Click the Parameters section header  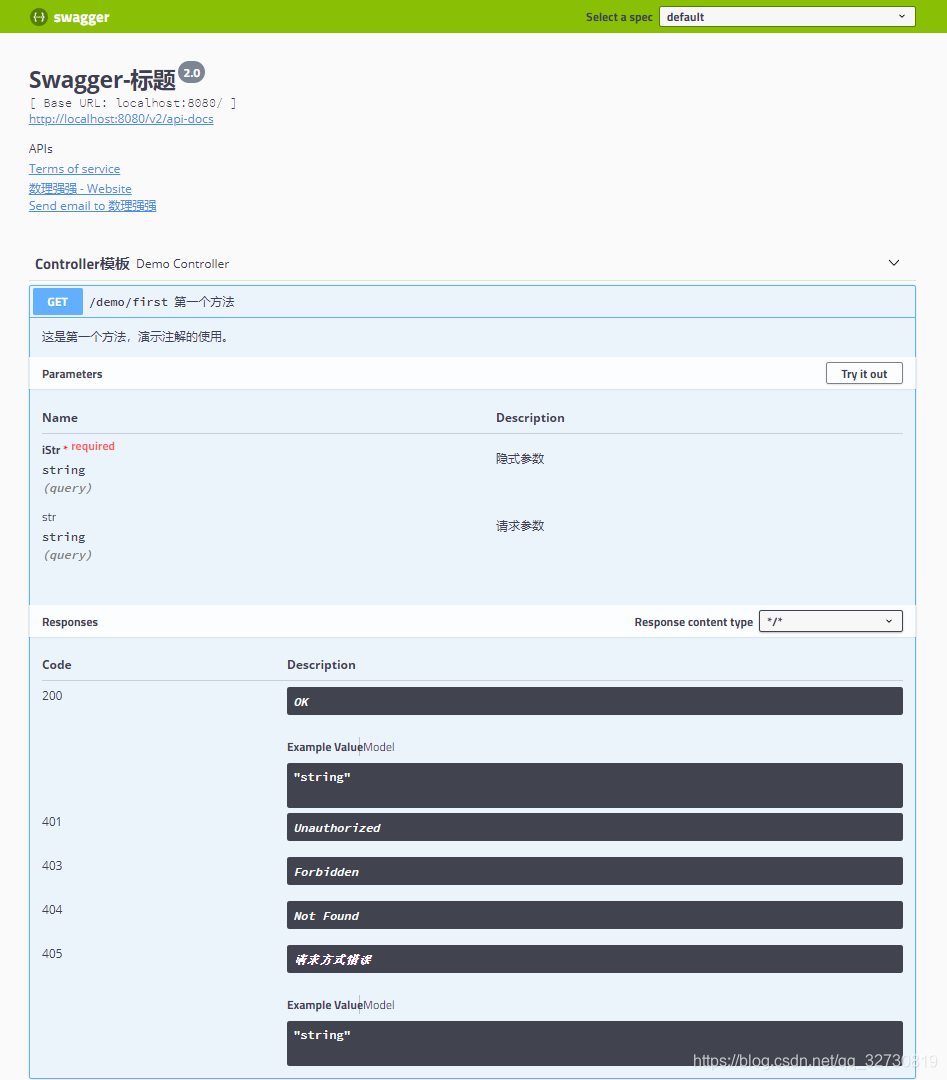click(x=72, y=374)
